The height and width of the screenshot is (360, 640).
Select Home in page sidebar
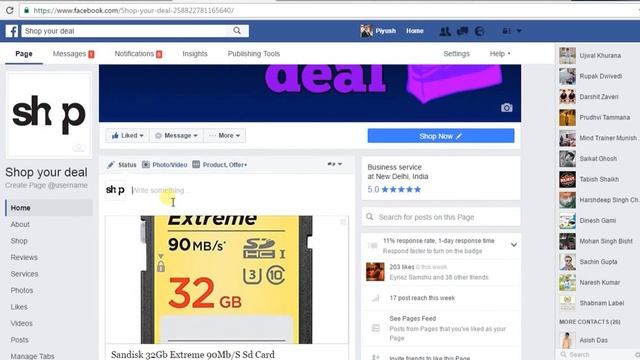pyautogui.click(x=49, y=208)
